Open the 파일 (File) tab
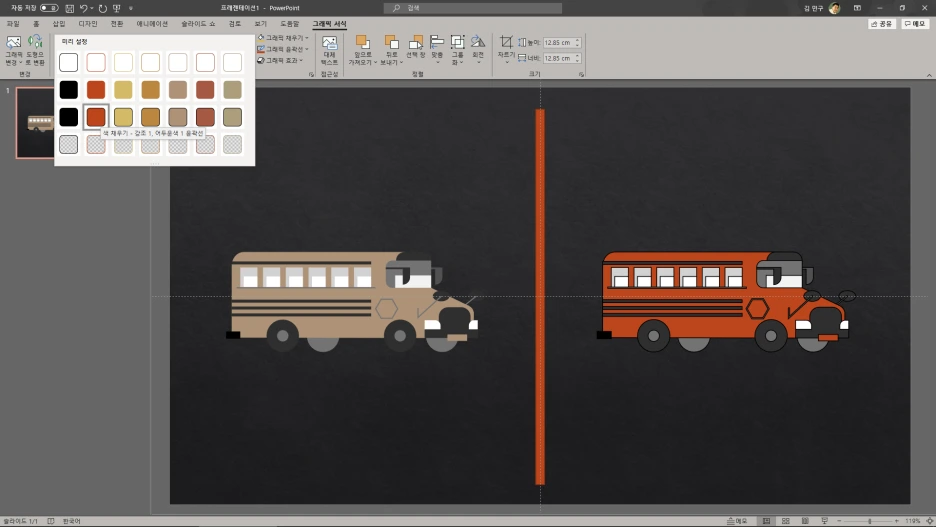The height and width of the screenshot is (527, 936). pos(13,24)
